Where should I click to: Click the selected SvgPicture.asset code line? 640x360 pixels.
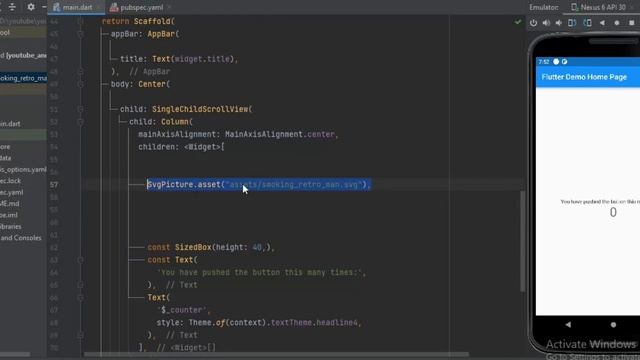click(259, 184)
